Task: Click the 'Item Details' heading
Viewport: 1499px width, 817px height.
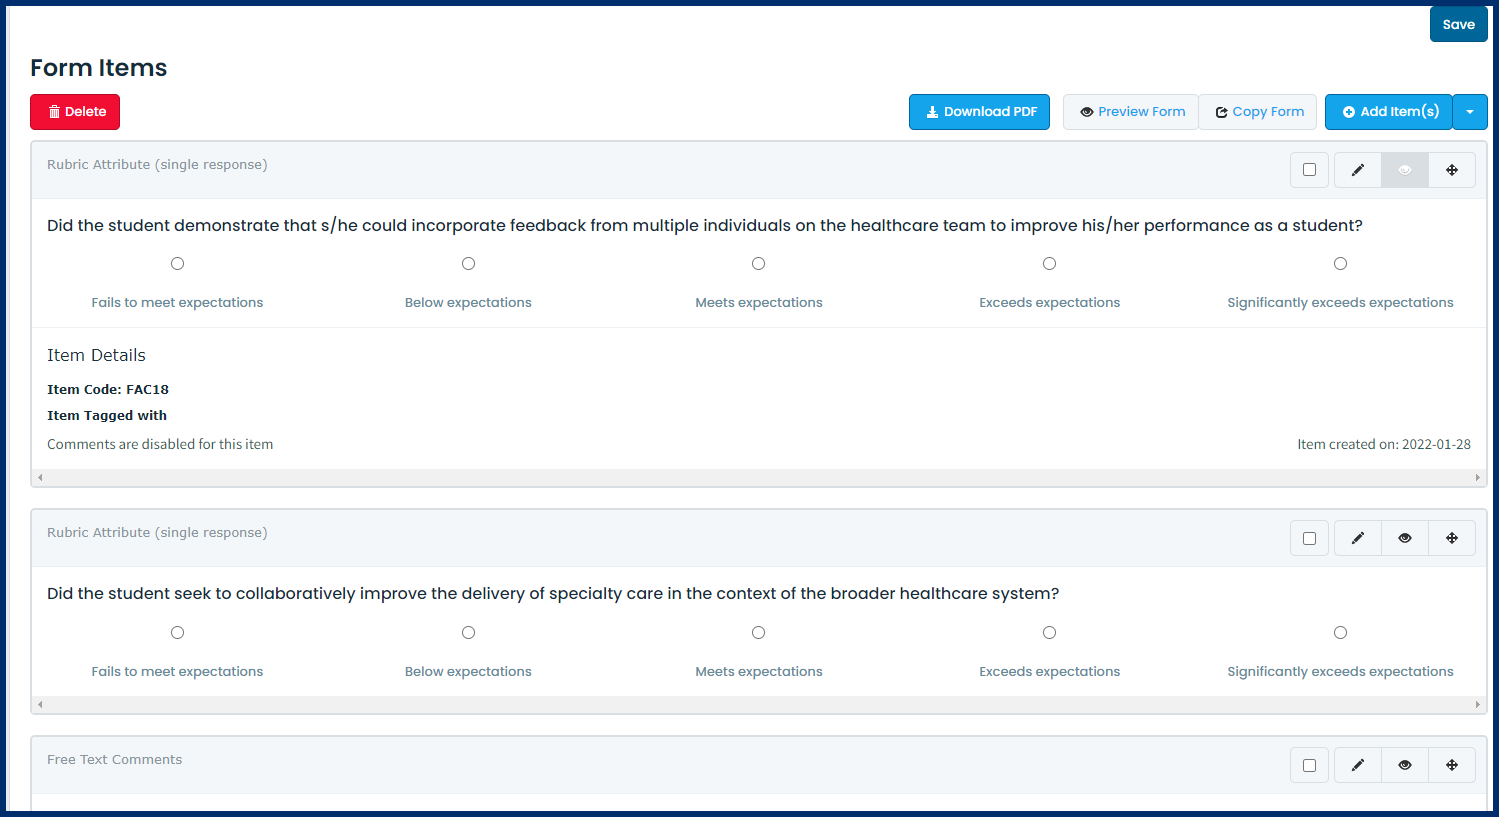Action: click(96, 355)
